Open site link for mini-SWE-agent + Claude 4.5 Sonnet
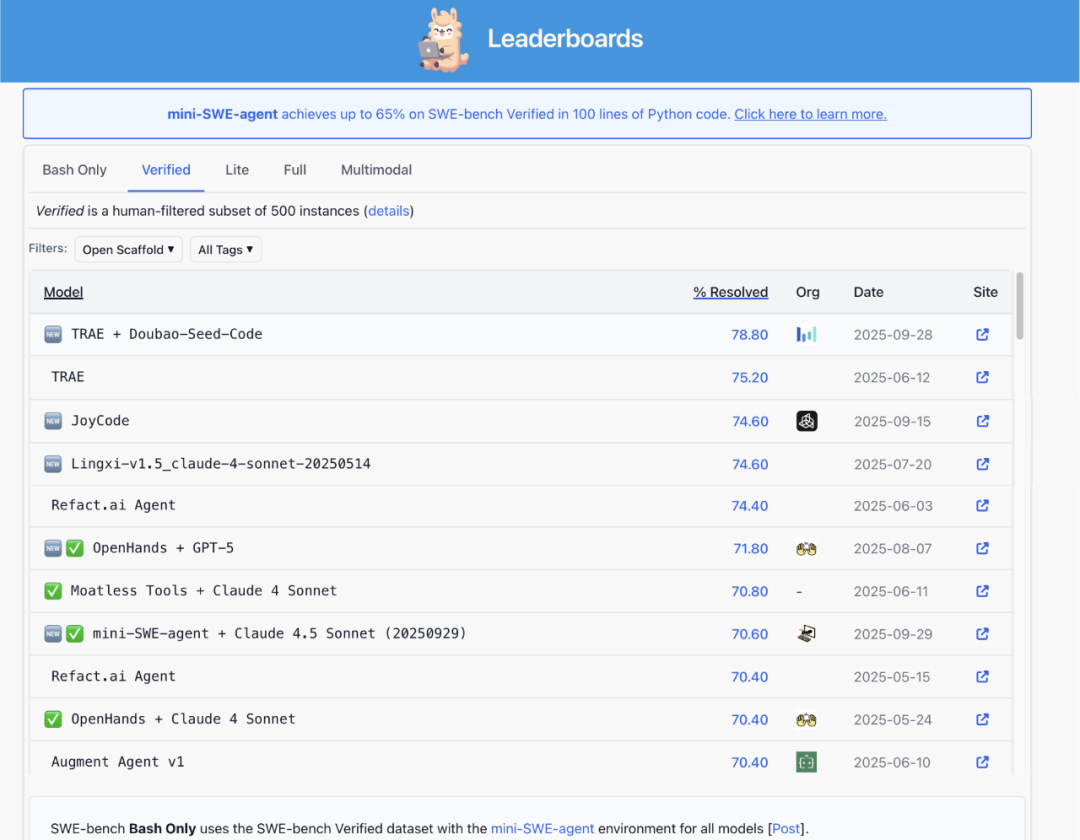 click(x=982, y=633)
